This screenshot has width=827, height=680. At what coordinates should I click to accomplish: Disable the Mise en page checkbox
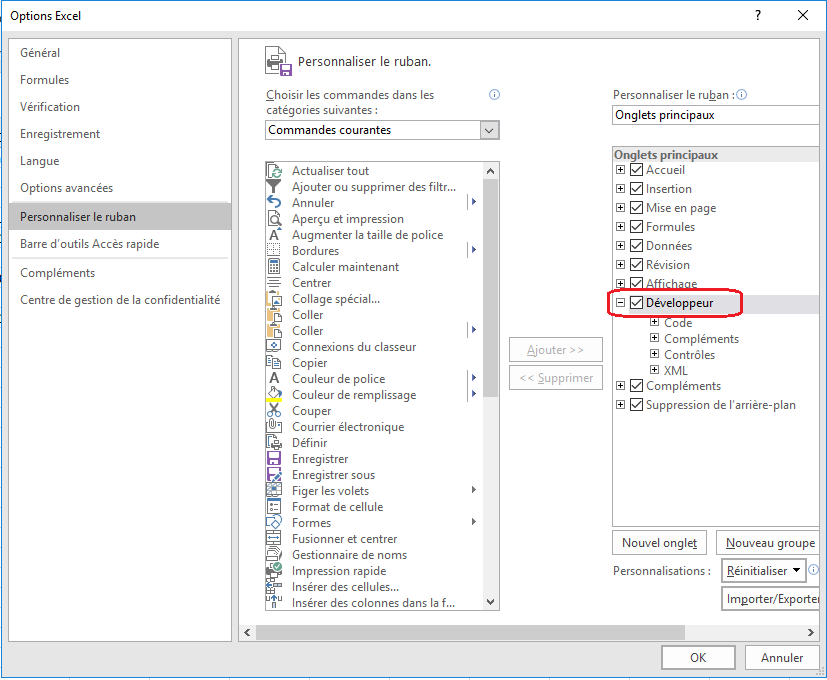[637, 208]
